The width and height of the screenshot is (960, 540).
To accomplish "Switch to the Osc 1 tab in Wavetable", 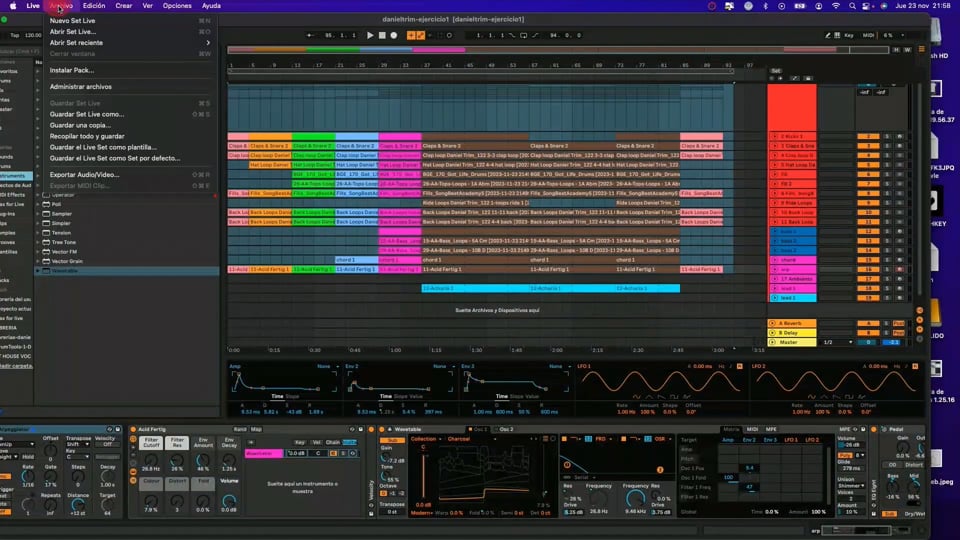I will point(478,430).
